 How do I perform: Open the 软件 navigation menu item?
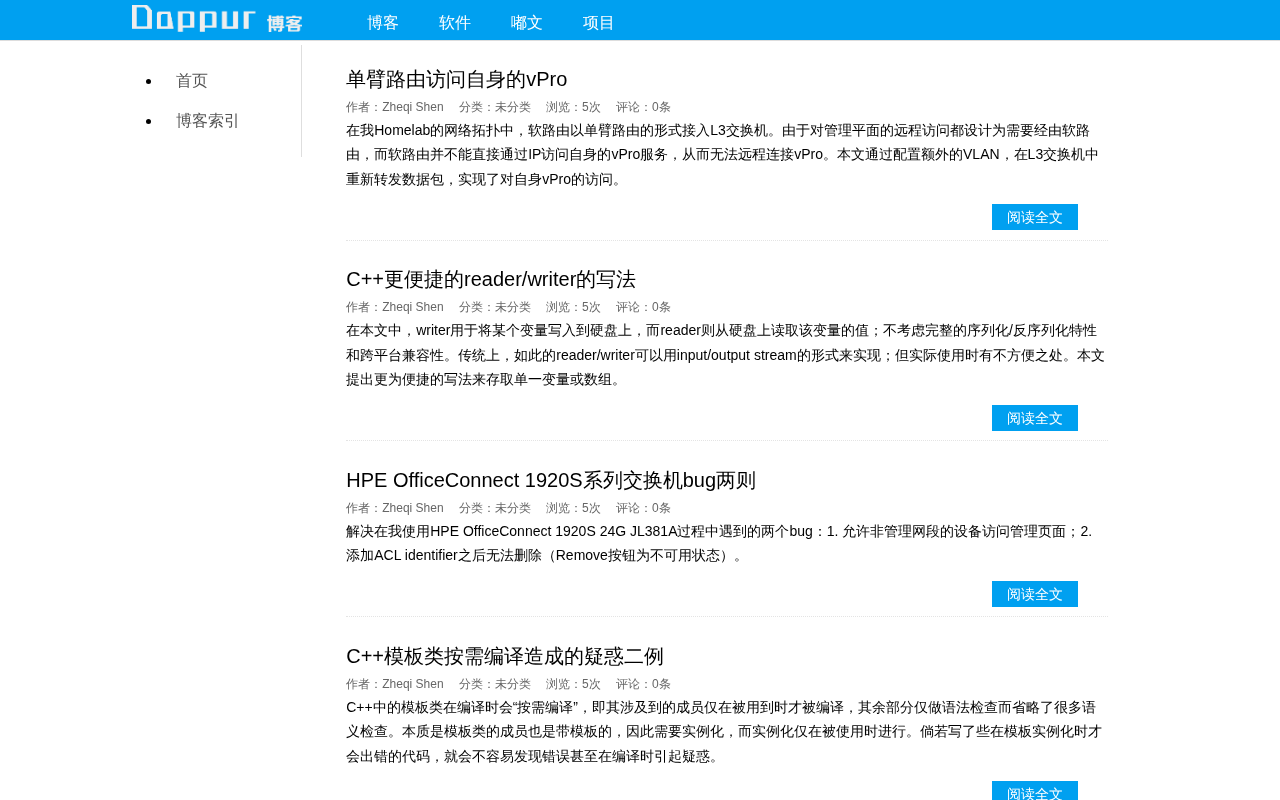click(455, 22)
